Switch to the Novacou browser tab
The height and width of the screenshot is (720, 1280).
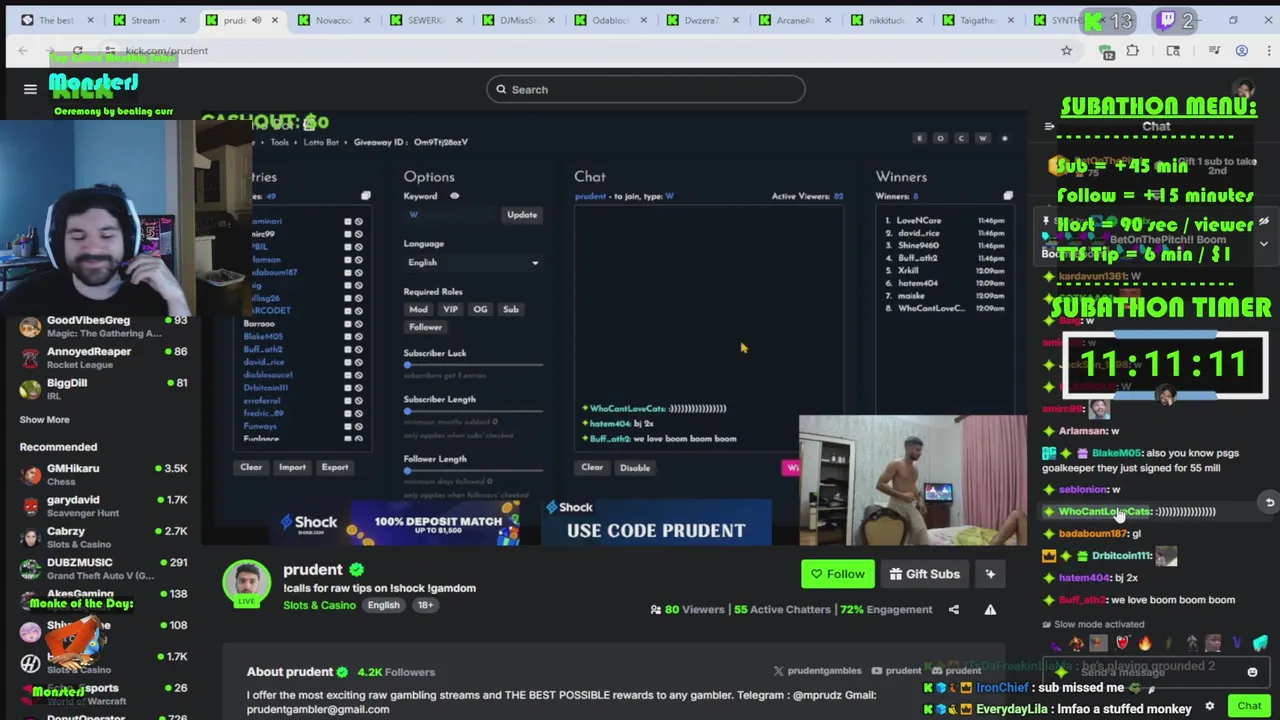click(333, 20)
